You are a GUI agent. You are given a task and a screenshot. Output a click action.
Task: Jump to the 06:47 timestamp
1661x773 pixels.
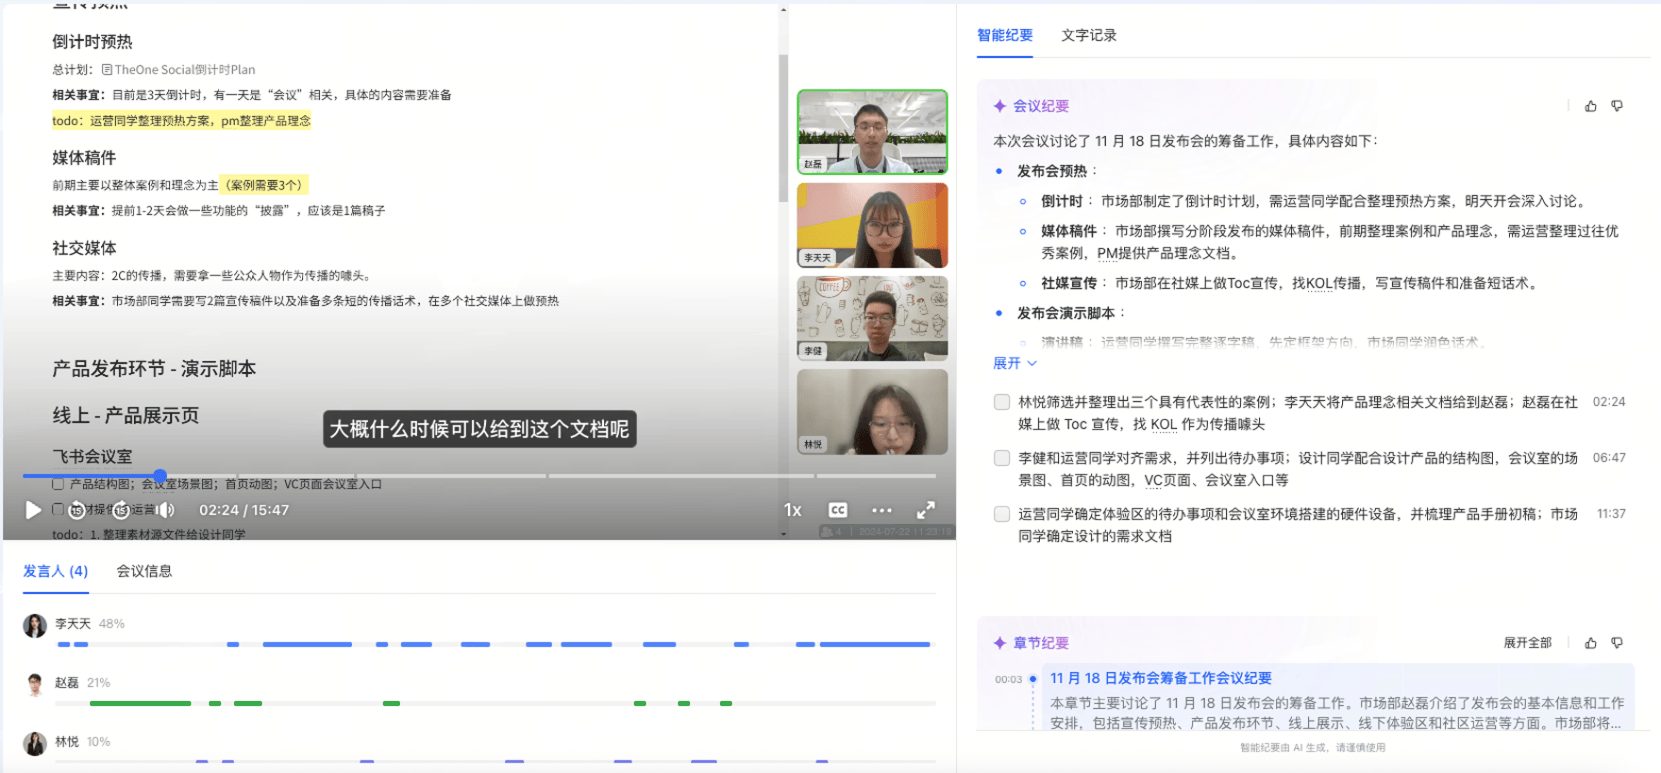(x=1608, y=458)
